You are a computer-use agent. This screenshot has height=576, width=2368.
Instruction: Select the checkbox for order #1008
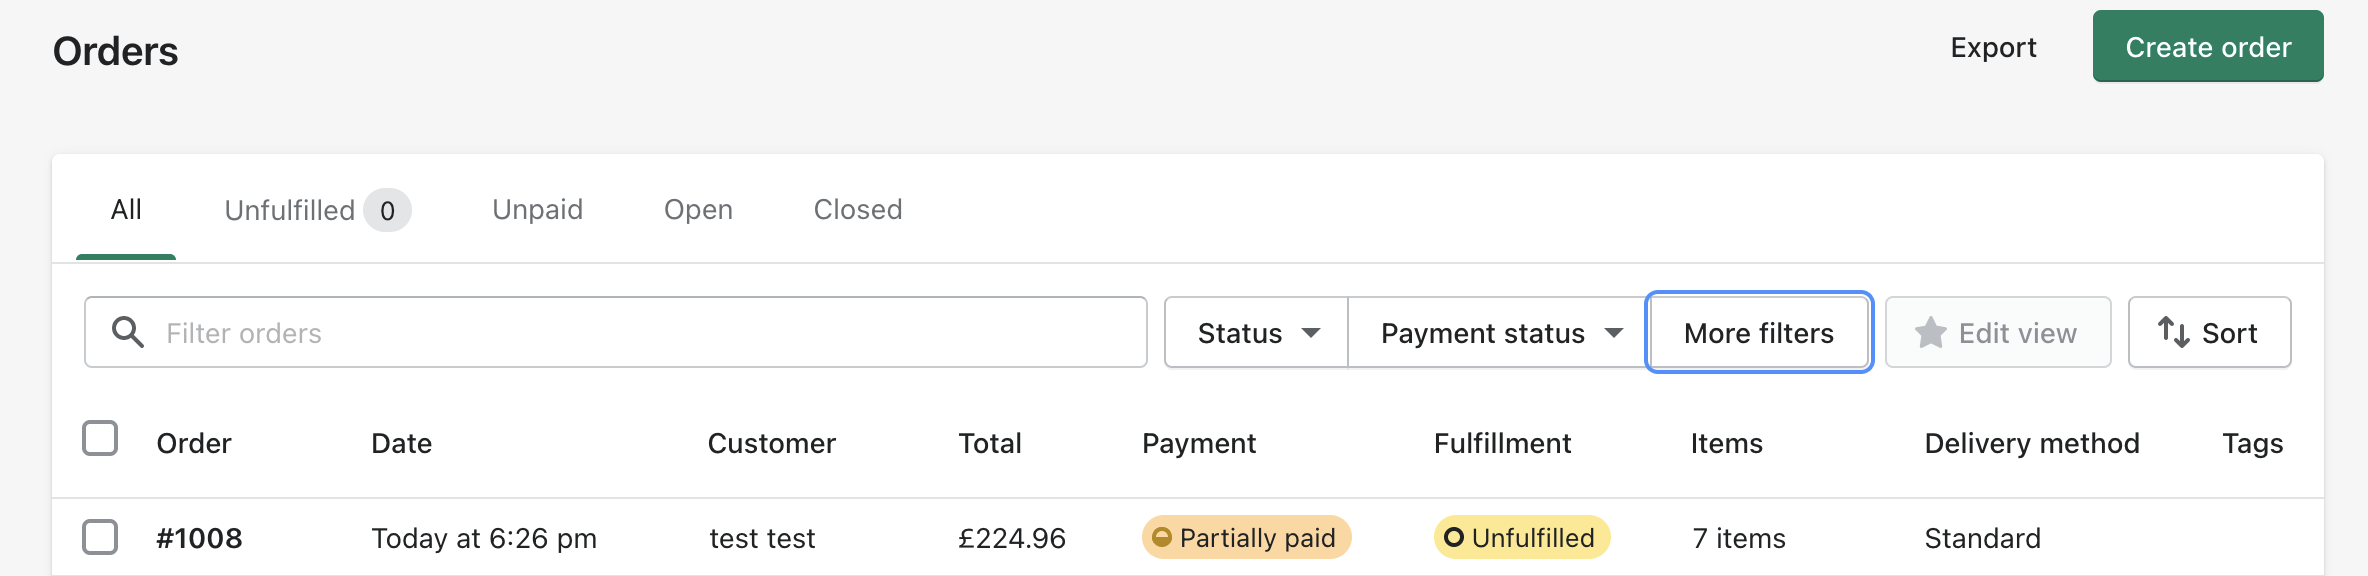click(100, 537)
